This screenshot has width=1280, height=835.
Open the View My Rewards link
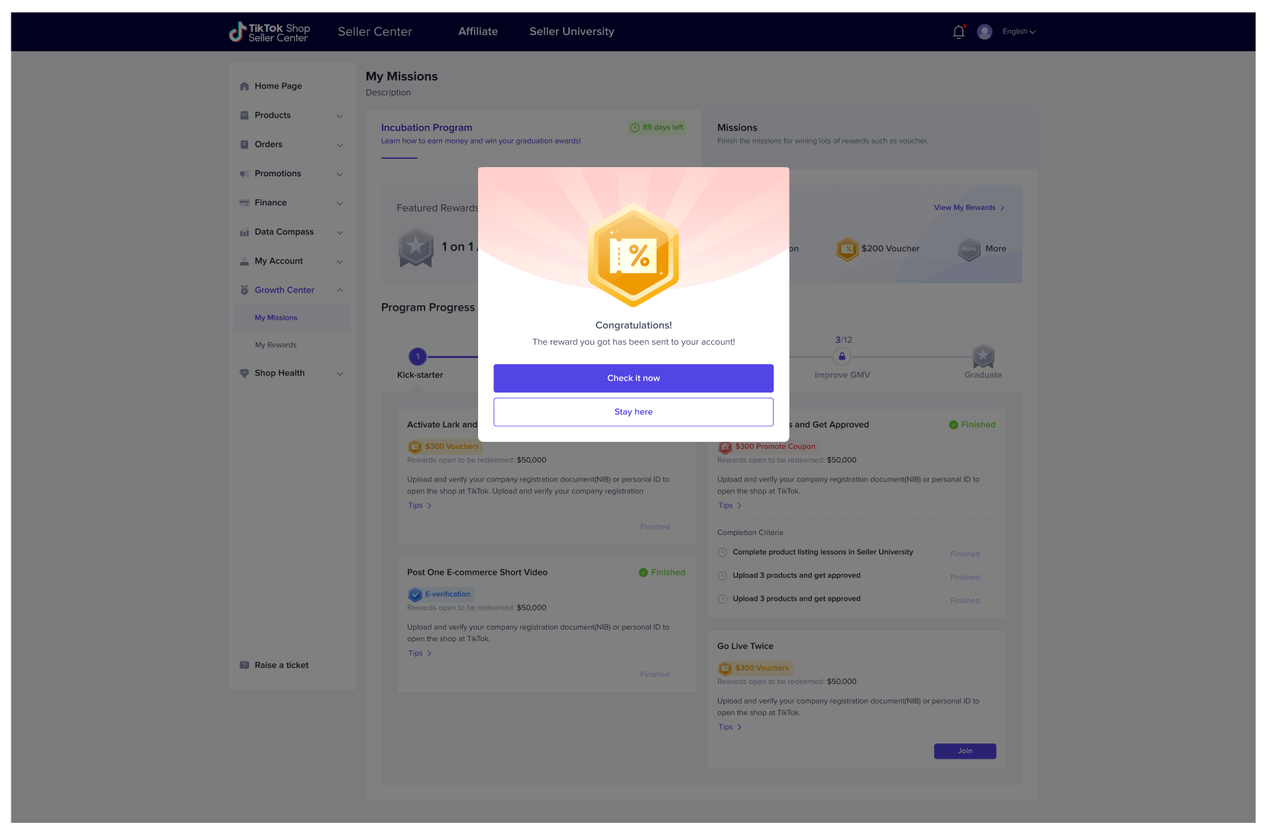969,208
